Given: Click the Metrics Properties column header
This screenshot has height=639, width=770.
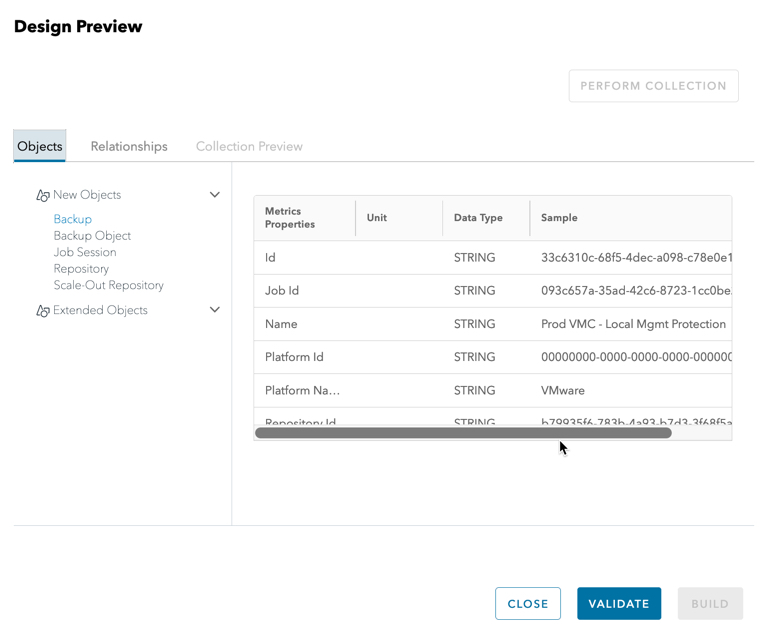Looking at the screenshot, I should pos(304,218).
